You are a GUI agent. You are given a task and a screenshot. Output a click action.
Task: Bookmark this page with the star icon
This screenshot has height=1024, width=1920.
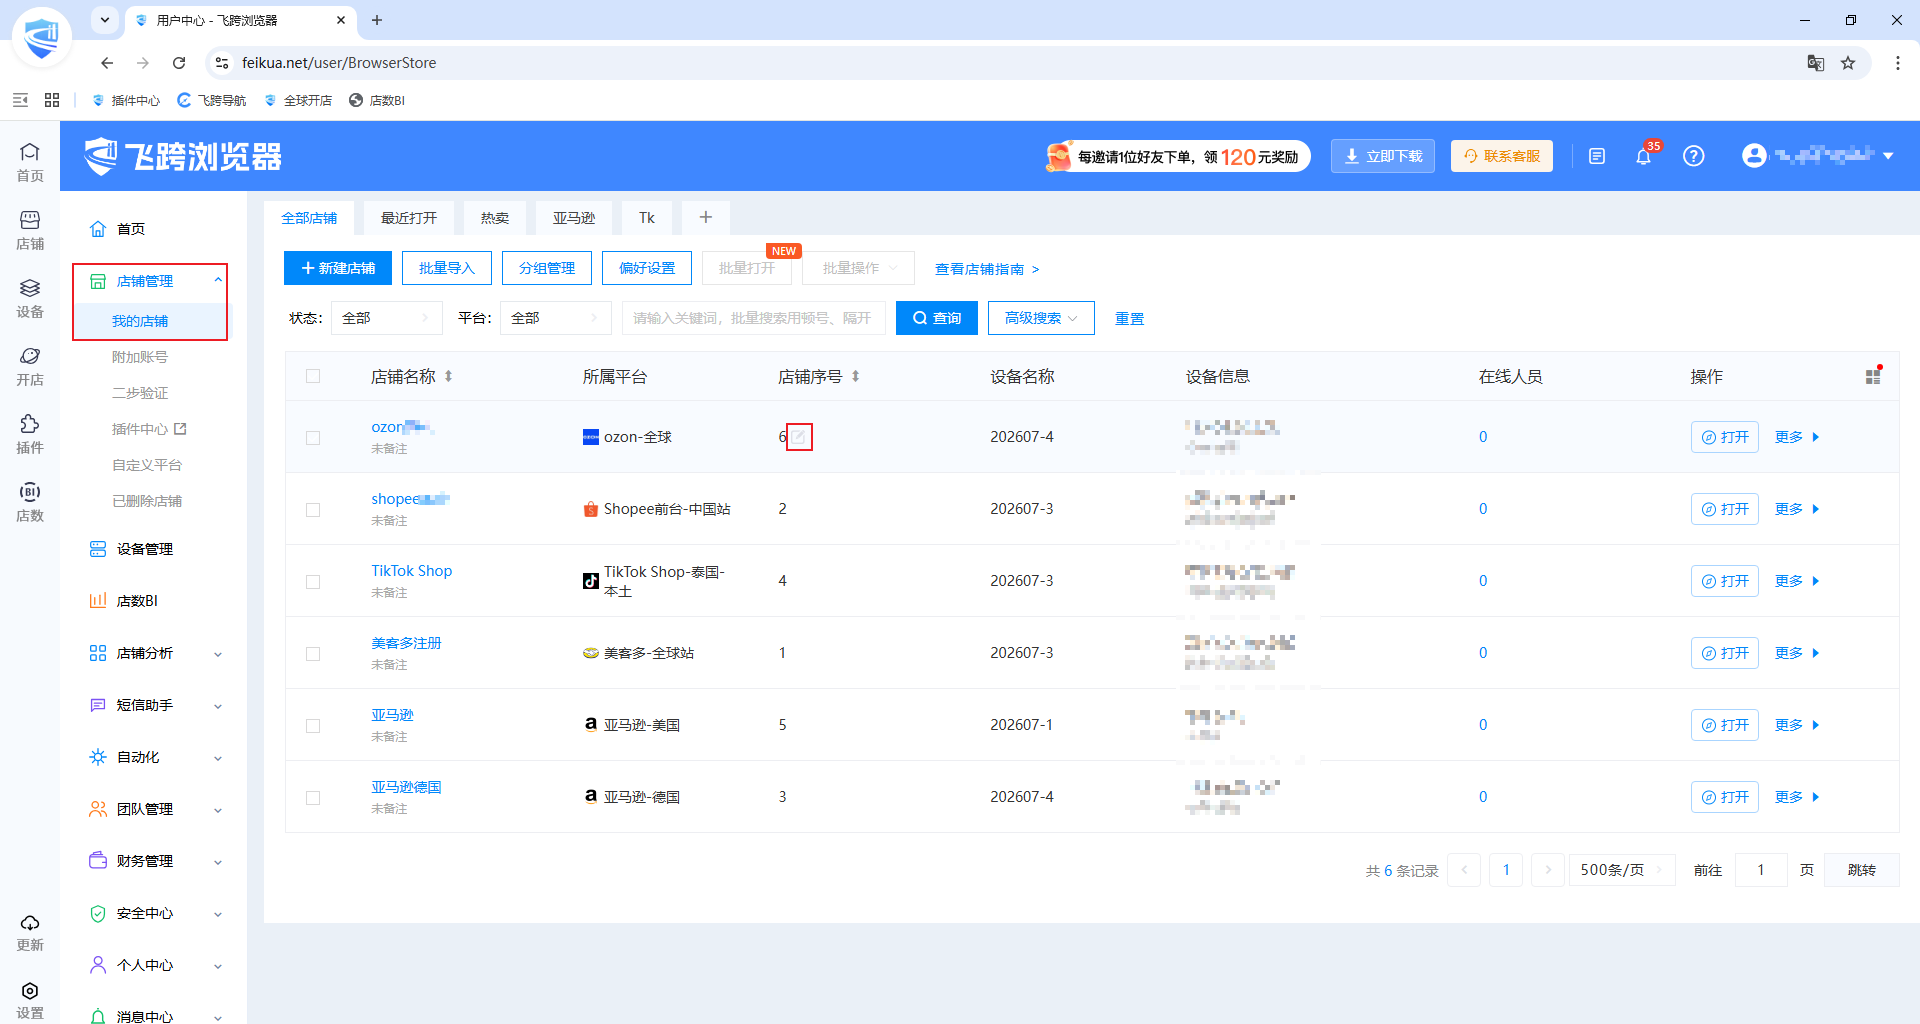click(x=1848, y=63)
